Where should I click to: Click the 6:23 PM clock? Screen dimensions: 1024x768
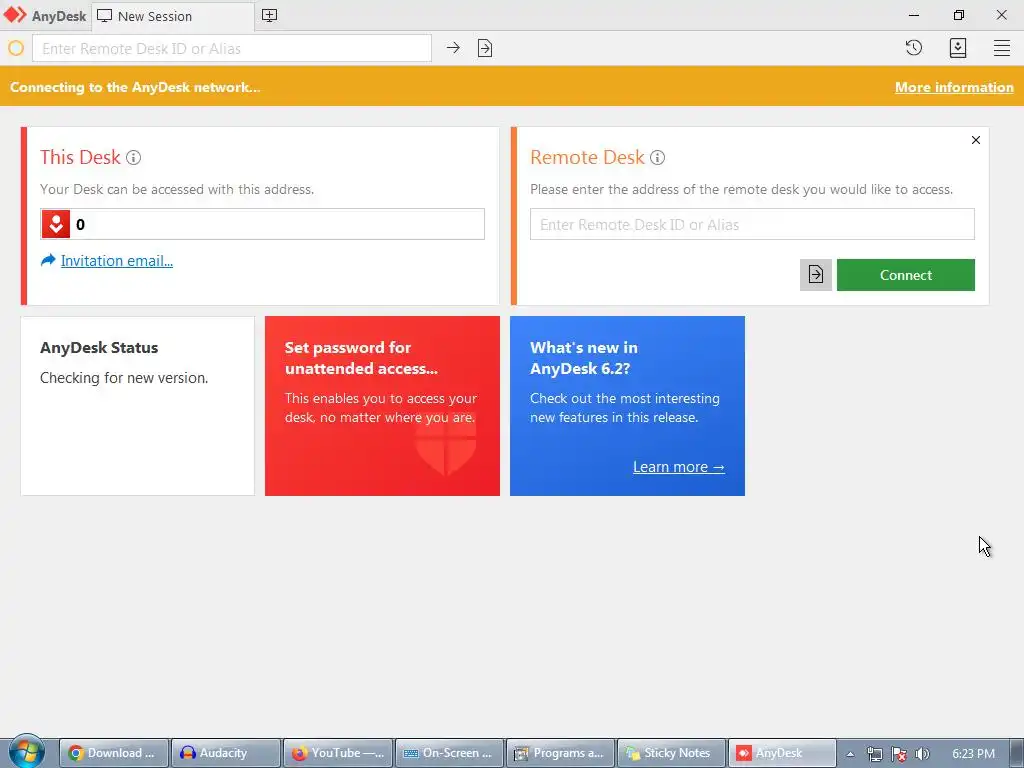coord(973,754)
